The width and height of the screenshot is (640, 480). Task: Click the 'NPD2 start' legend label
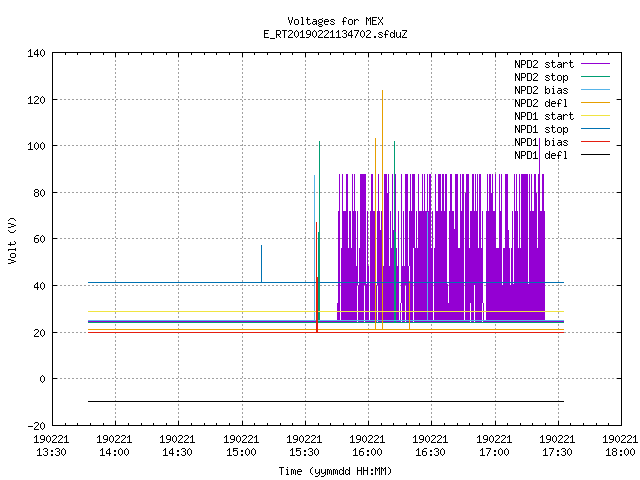click(544, 64)
